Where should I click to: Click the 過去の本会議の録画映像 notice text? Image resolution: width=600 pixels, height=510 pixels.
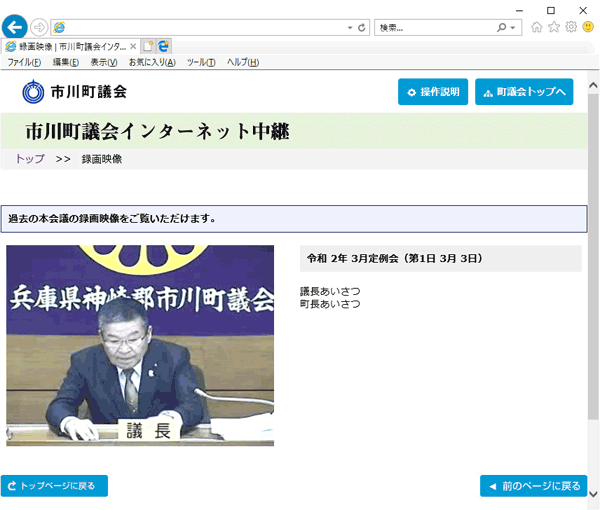pos(111,219)
